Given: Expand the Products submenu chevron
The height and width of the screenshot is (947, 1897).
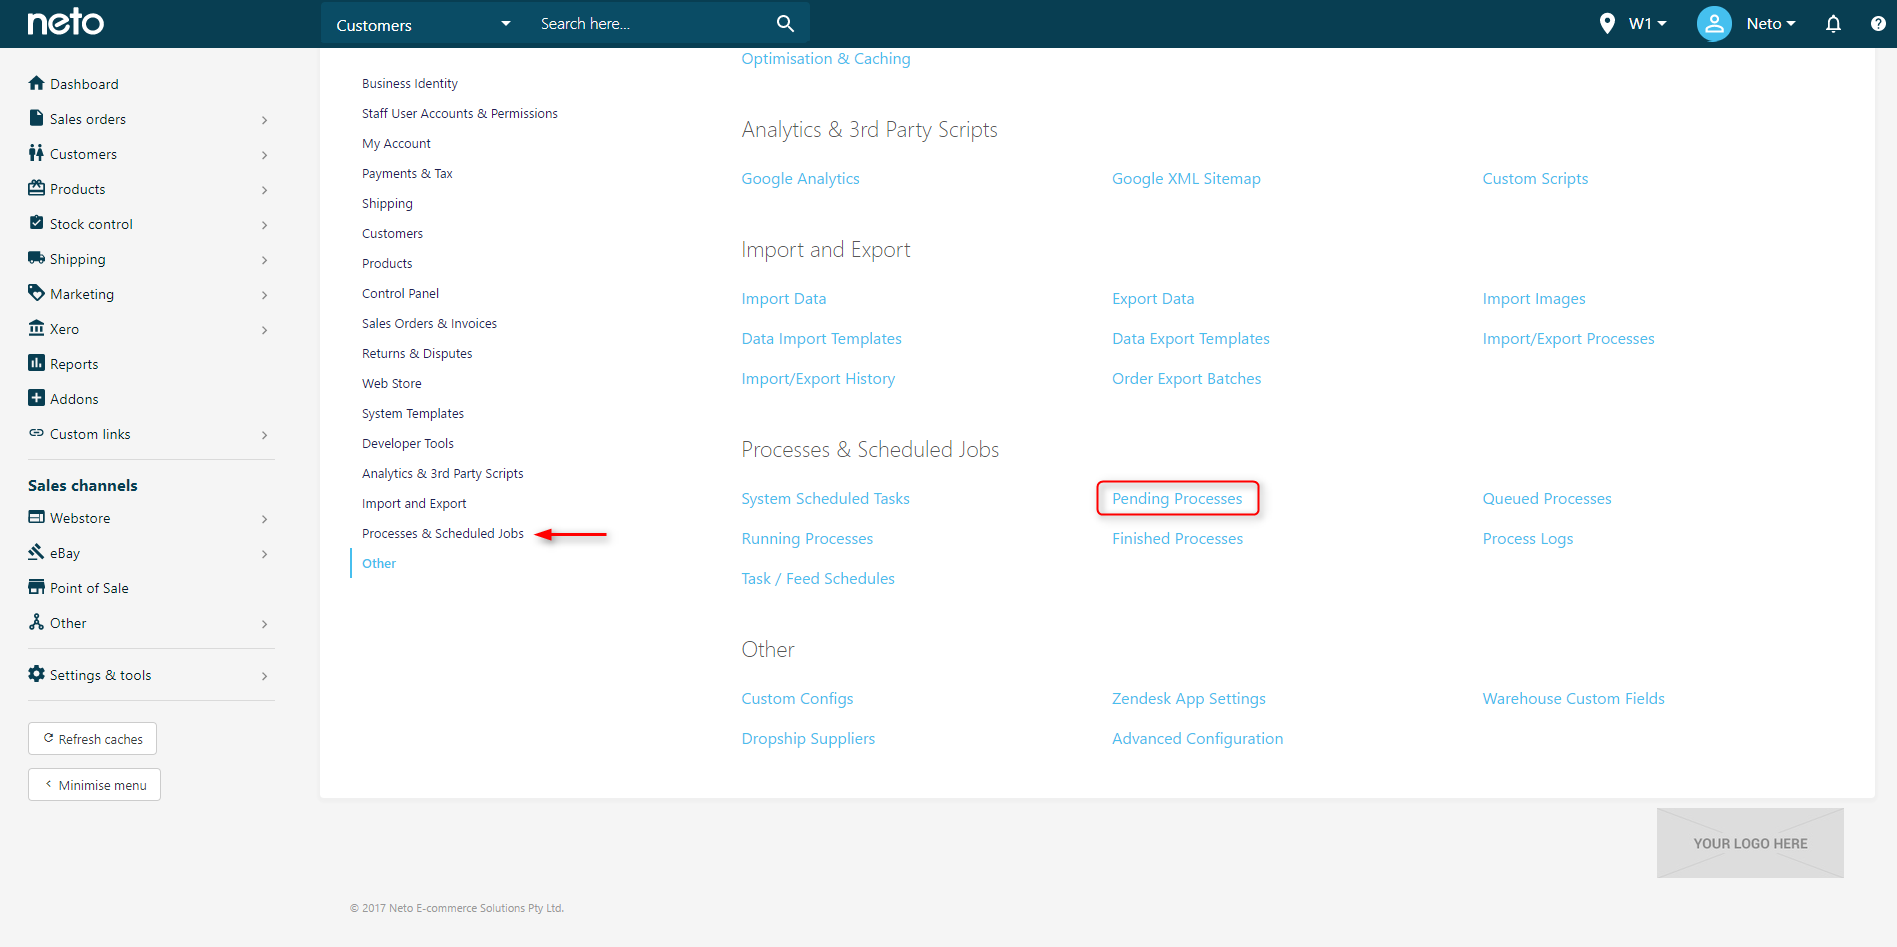Looking at the screenshot, I should pyautogui.click(x=265, y=190).
